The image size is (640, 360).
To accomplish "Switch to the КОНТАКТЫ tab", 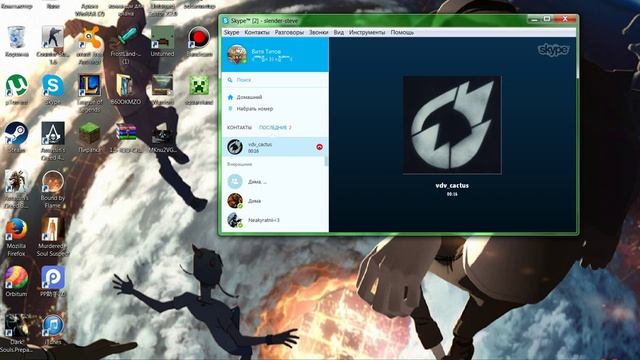I will point(239,128).
